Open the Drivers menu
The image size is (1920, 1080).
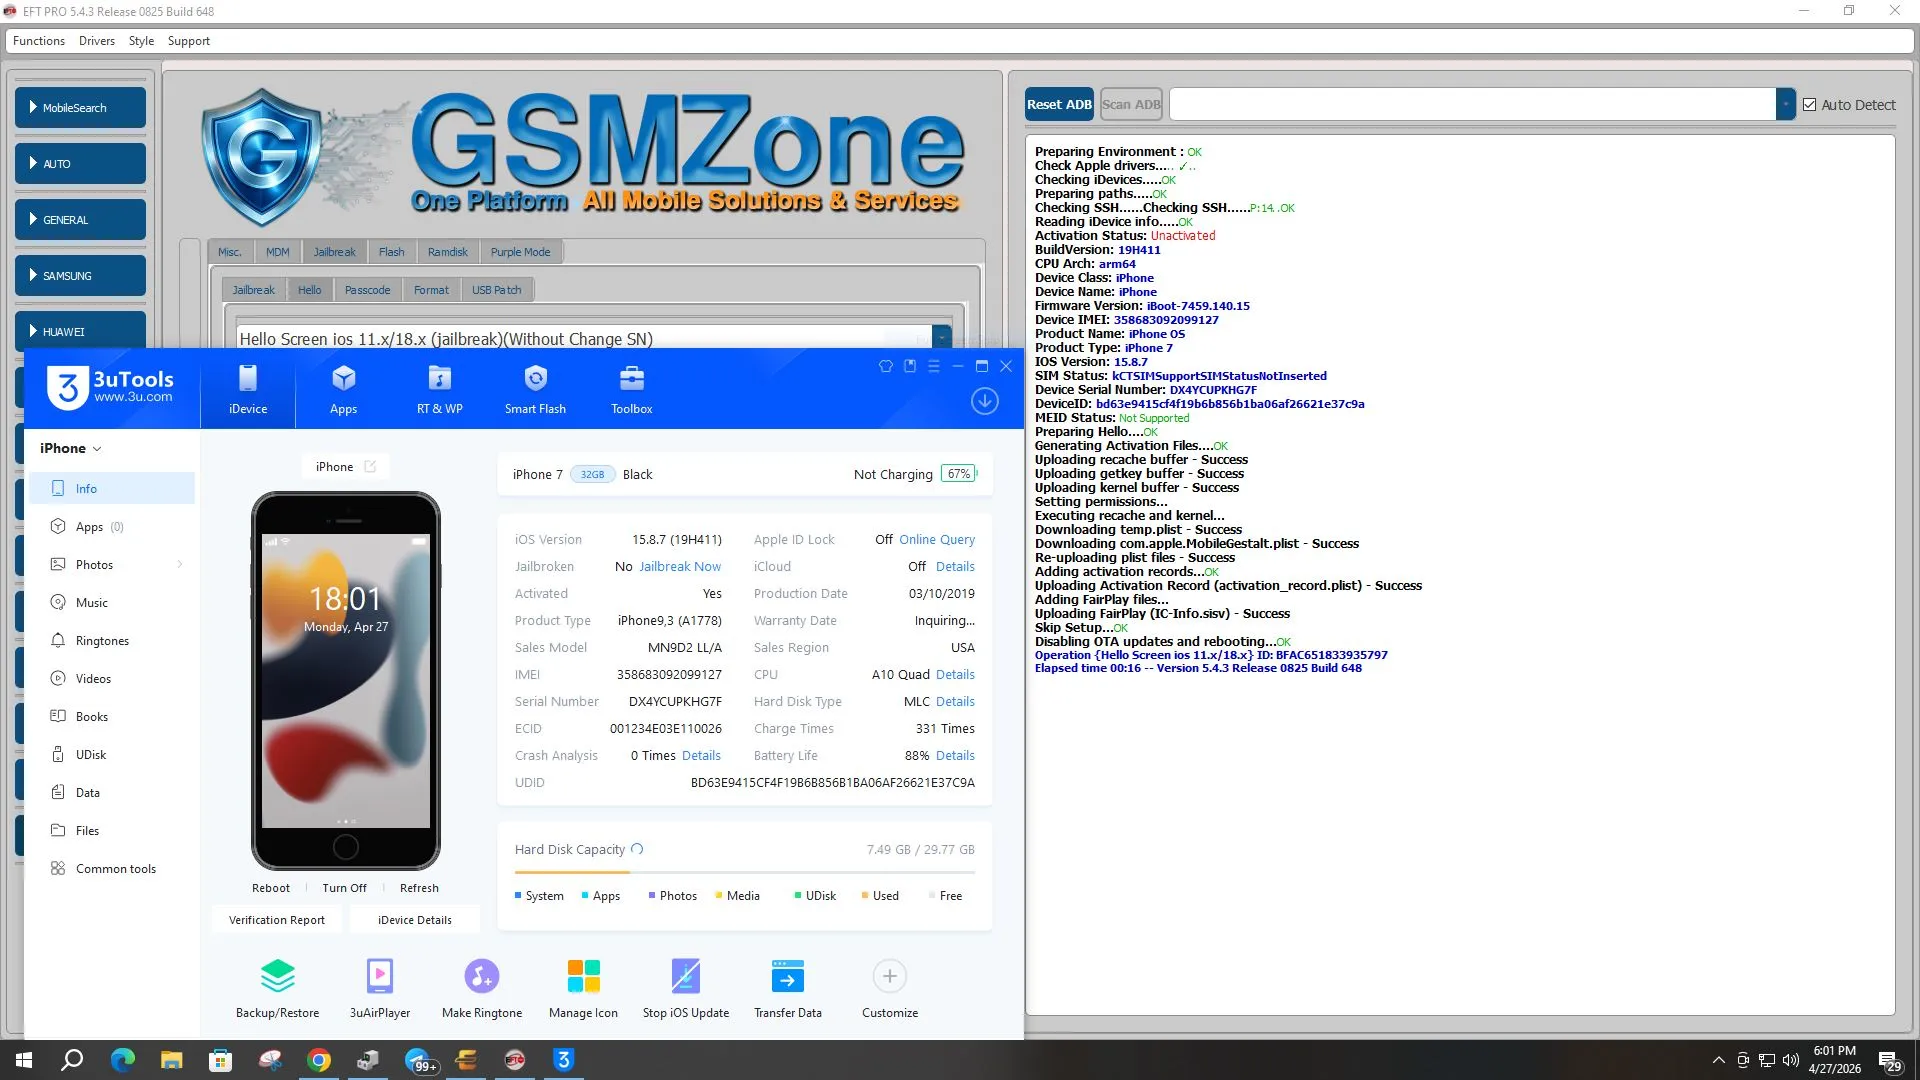(97, 41)
